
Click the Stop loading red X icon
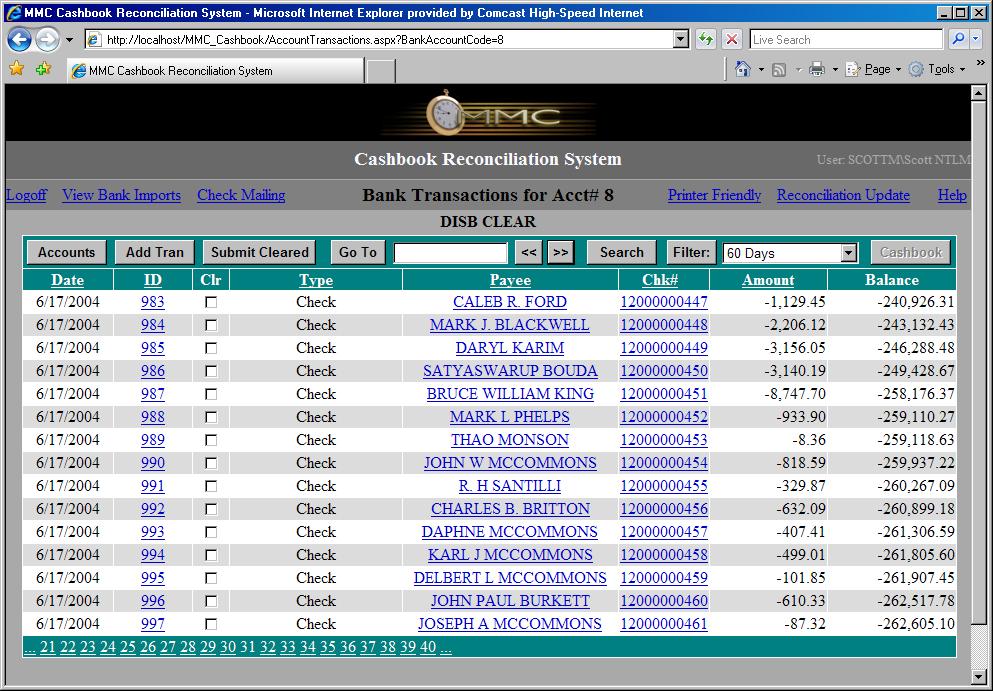(731, 40)
